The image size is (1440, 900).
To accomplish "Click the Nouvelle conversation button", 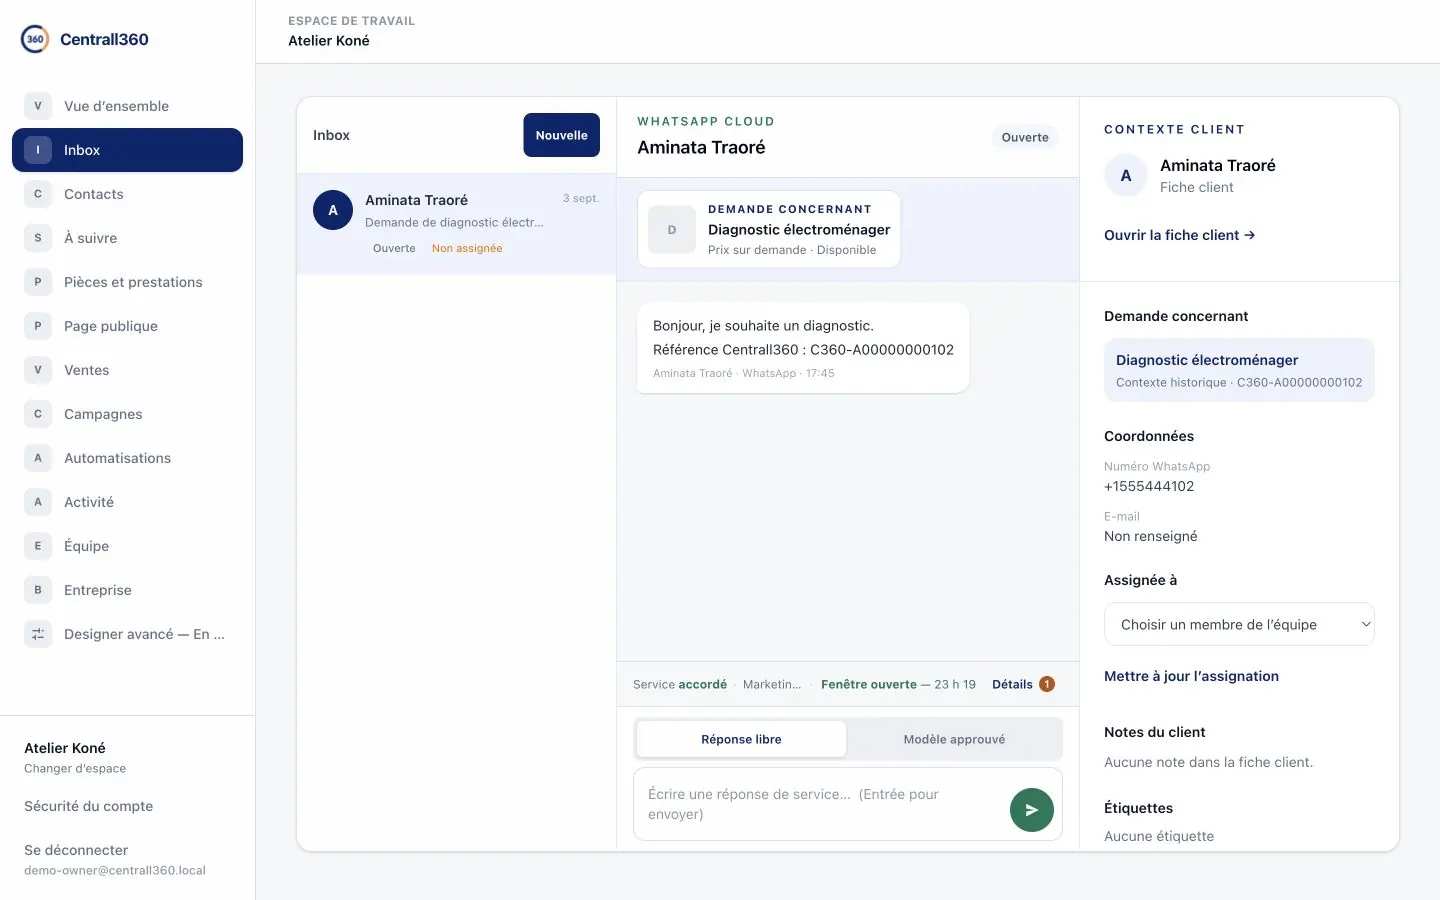I will click(x=561, y=135).
